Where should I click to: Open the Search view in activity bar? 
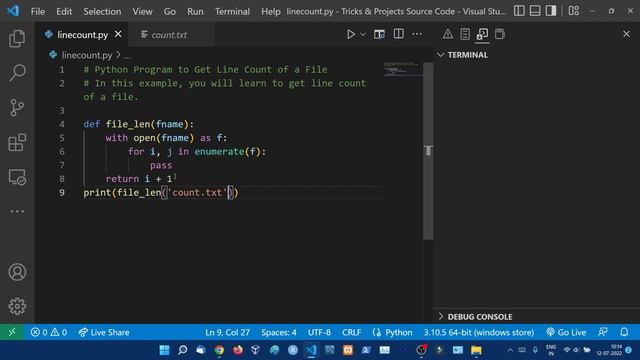[x=17, y=73]
